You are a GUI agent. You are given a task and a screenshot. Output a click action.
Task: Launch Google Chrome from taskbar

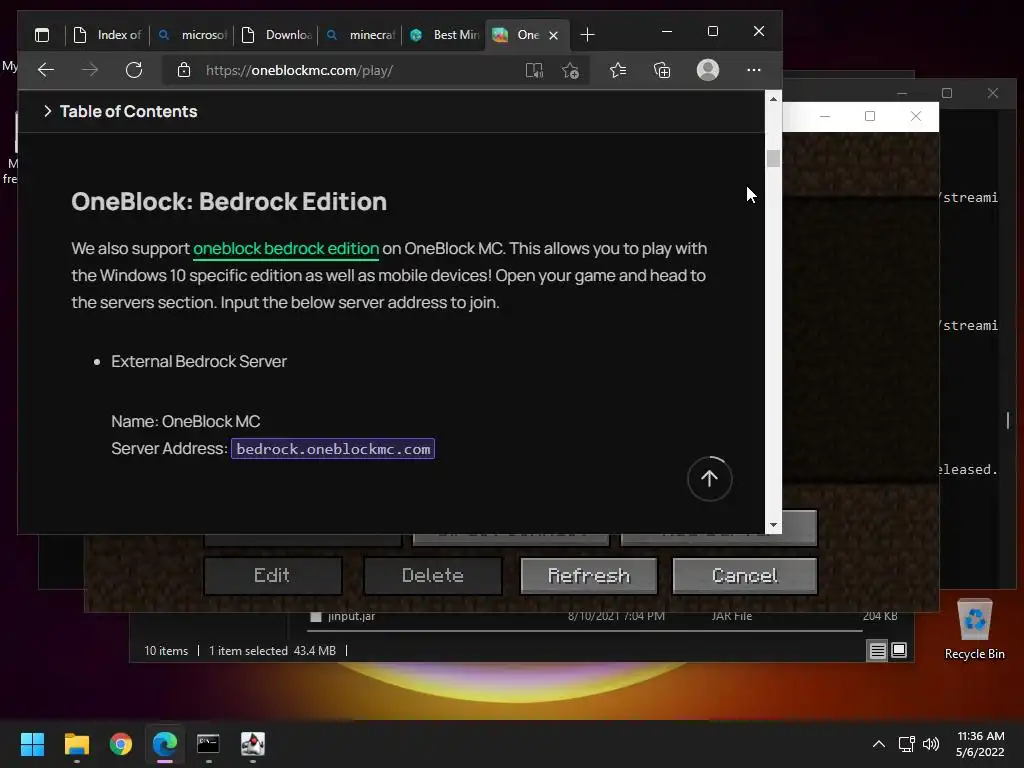click(x=121, y=744)
